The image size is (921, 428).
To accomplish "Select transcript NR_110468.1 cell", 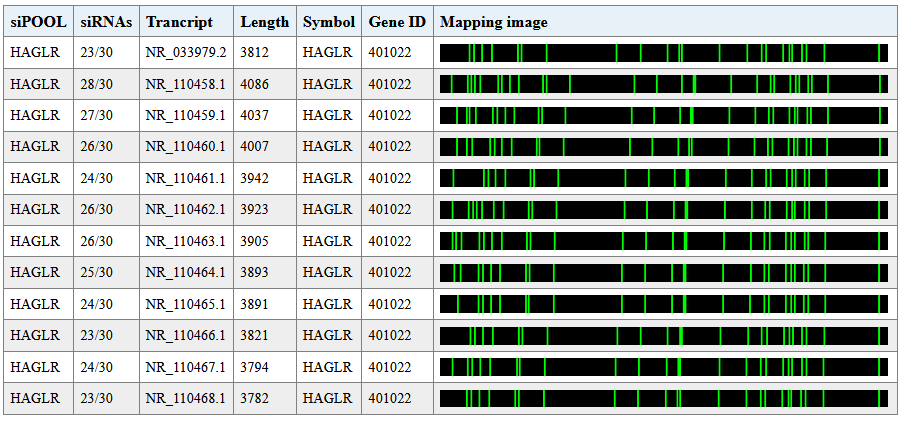I will [186, 398].
